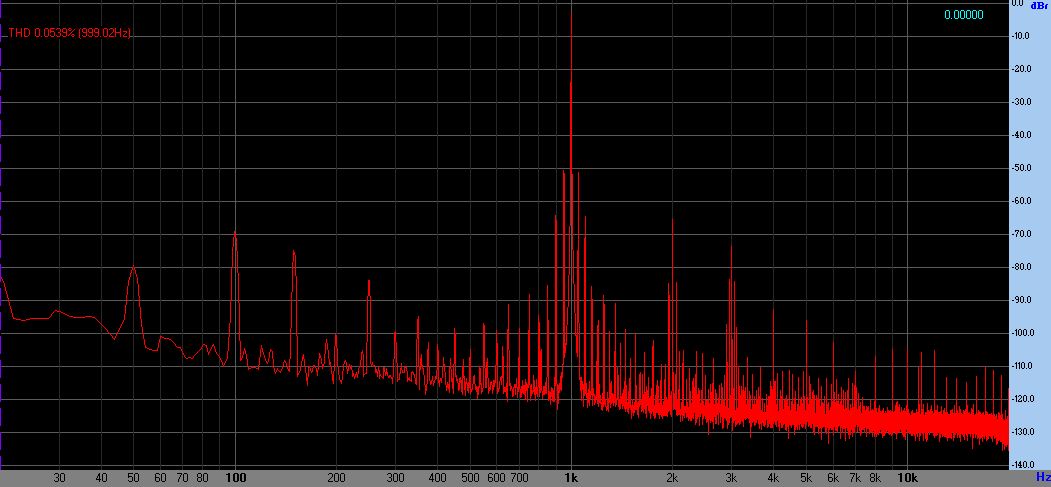Click the dBr unit label
The width and height of the screenshot is (1051, 487).
1041,5
